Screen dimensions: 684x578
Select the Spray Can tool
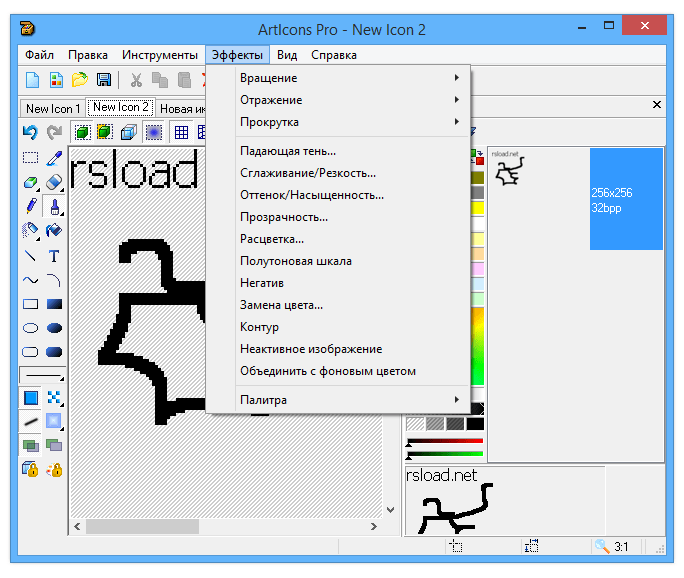(31, 230)
